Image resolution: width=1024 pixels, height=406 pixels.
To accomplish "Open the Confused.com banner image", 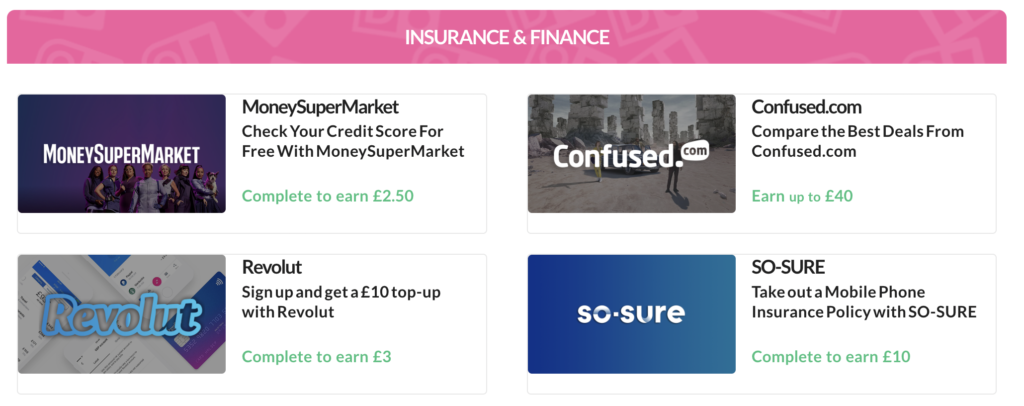I will (x=632, y=153).
